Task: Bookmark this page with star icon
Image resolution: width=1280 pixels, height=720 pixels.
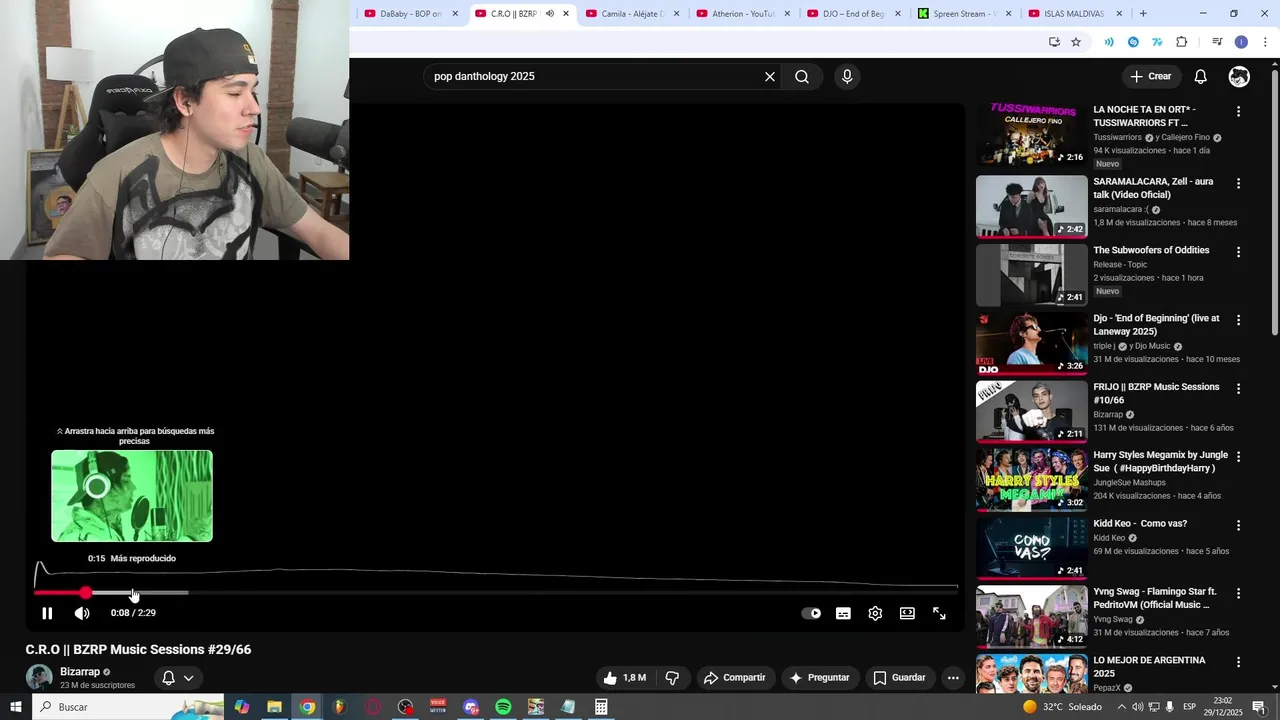Action: [1076, 42]
